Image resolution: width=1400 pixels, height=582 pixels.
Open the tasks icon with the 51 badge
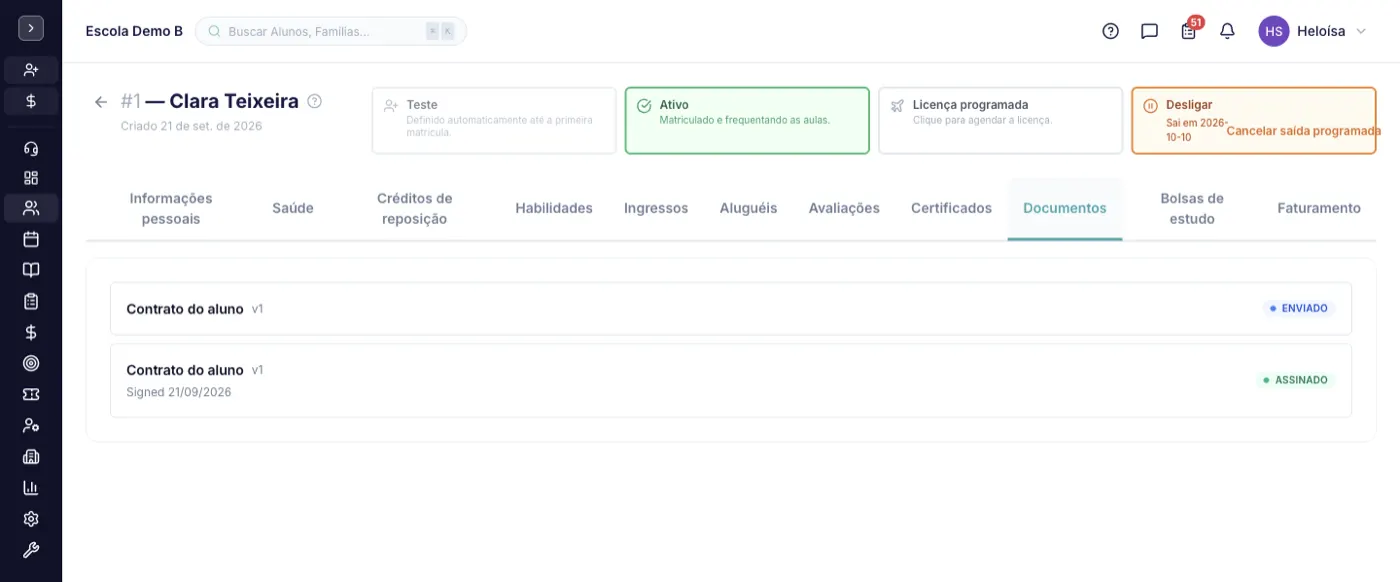tap(1189, 30)
